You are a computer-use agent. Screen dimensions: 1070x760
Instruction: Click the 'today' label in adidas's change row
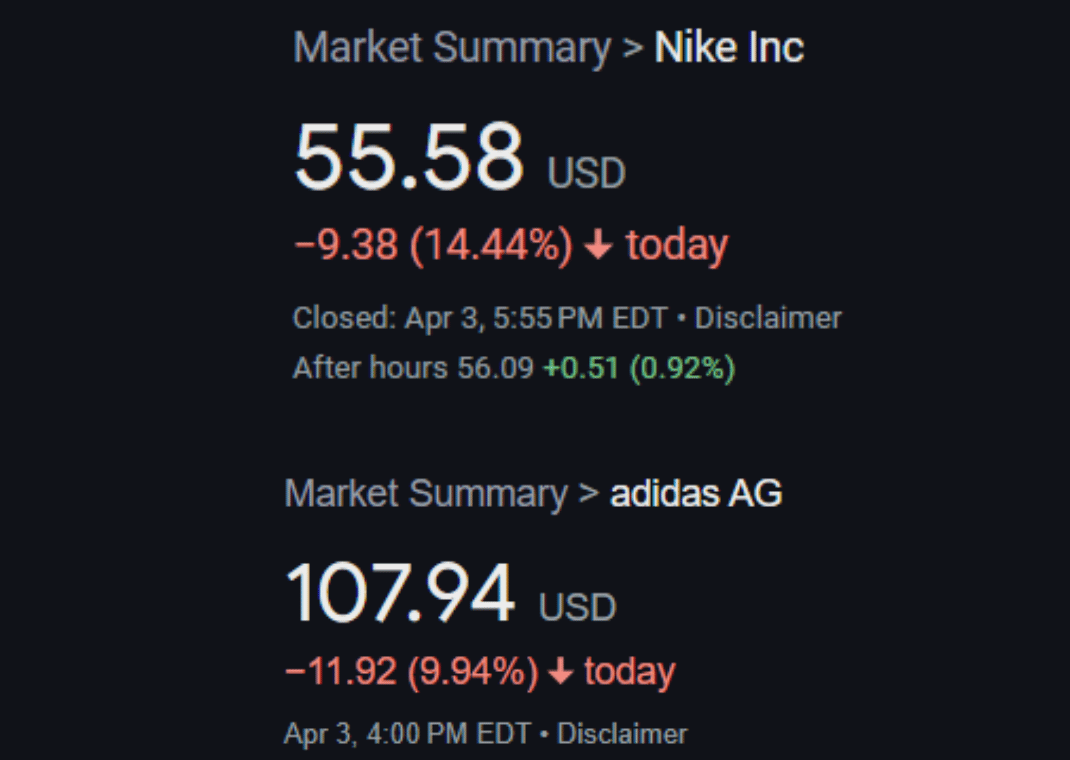coord(629,672)
